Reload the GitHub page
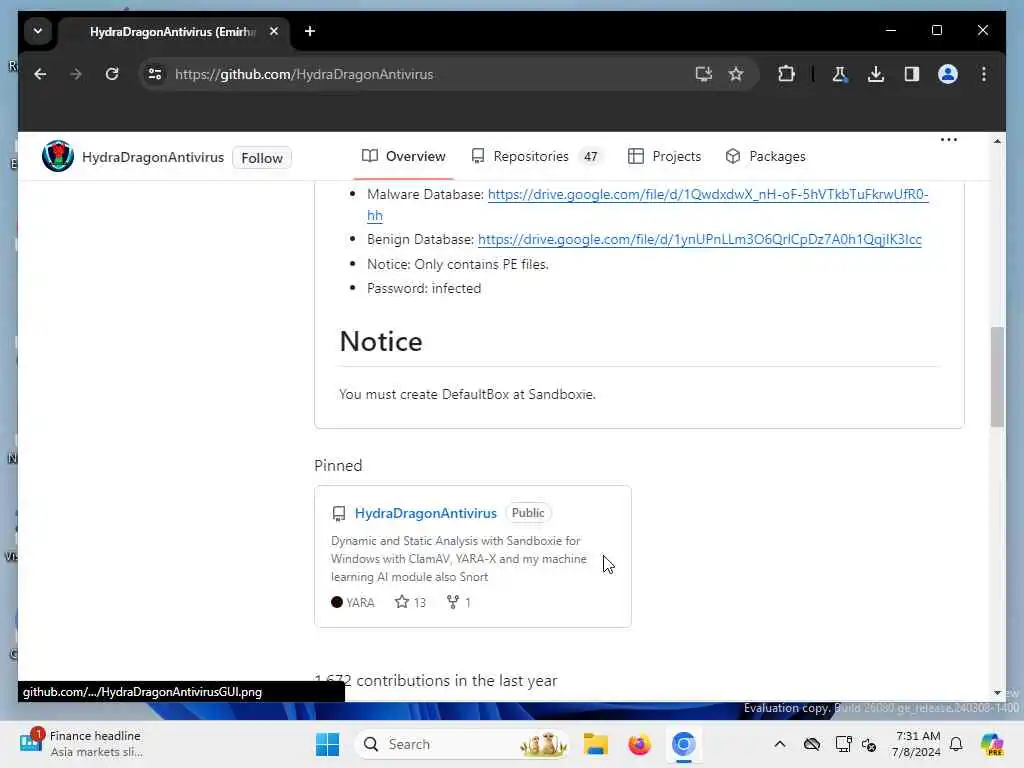 112,74
